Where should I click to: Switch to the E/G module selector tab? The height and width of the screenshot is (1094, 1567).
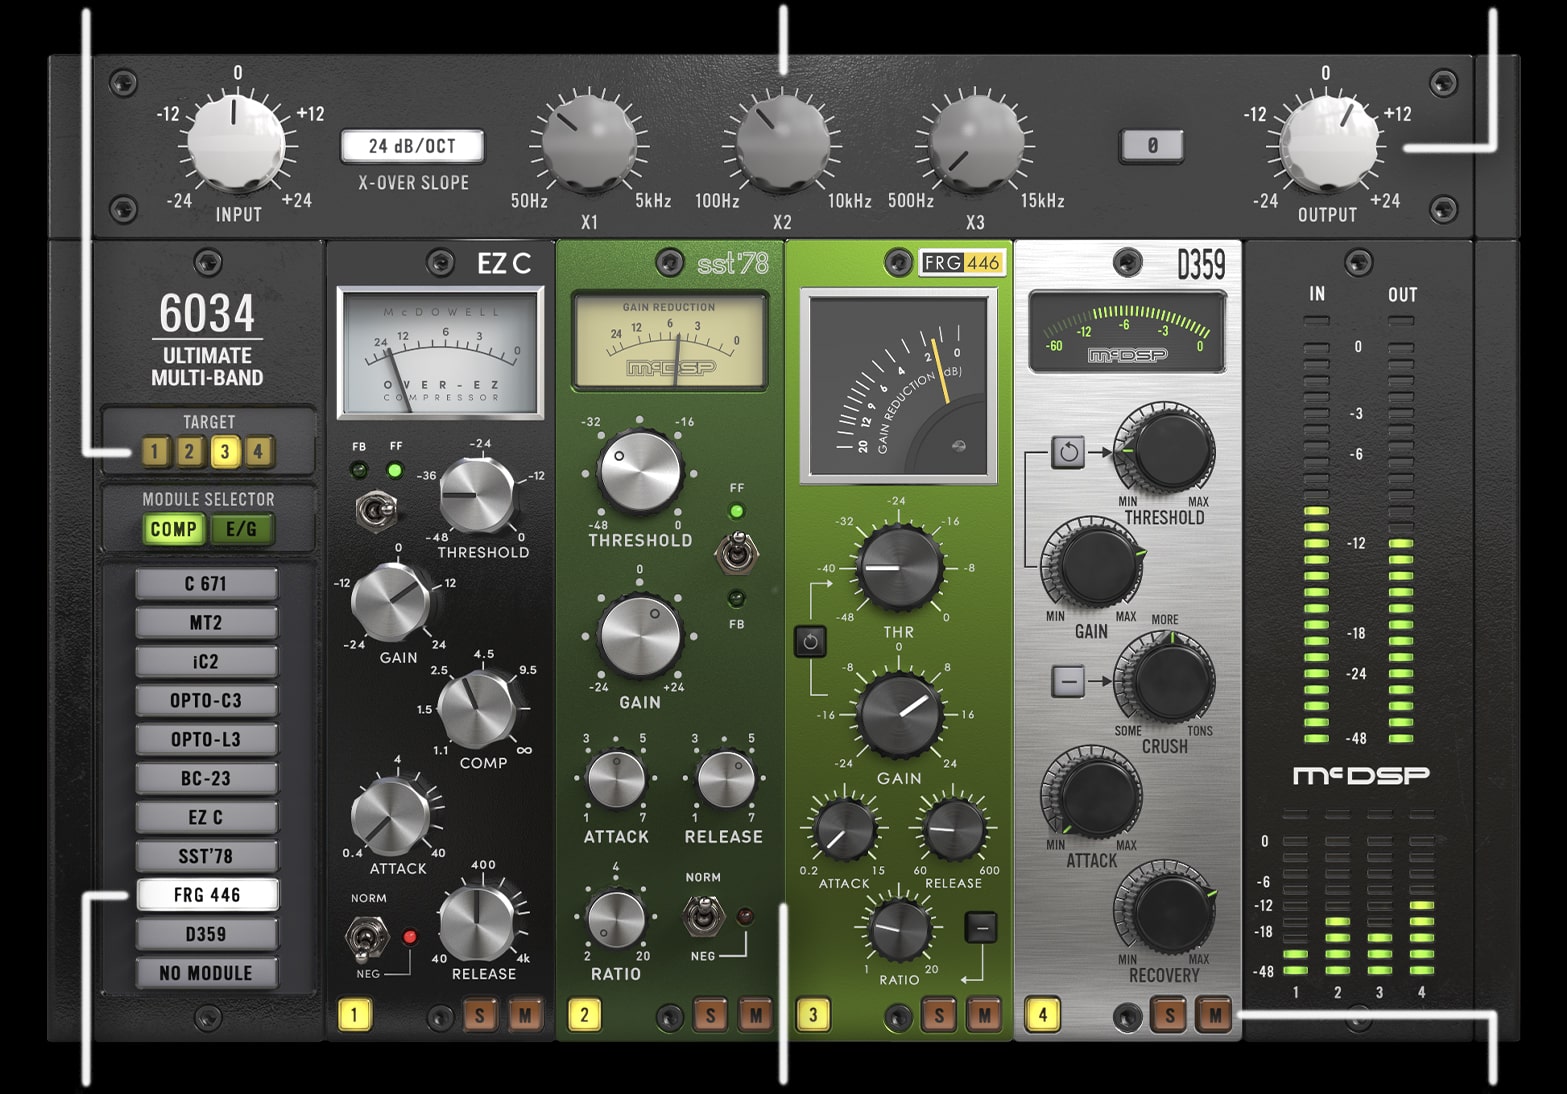[241, 529]
